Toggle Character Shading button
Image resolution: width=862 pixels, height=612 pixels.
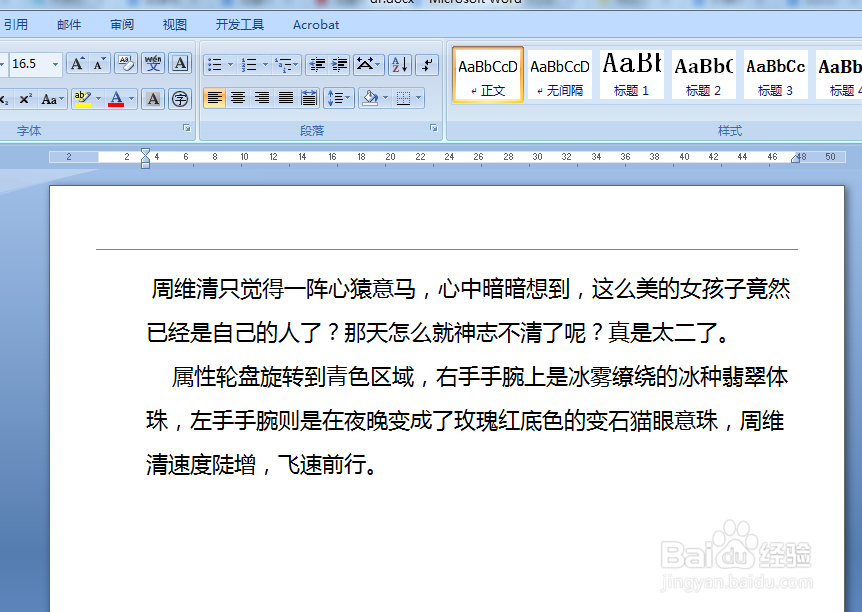tap(153, 99)
